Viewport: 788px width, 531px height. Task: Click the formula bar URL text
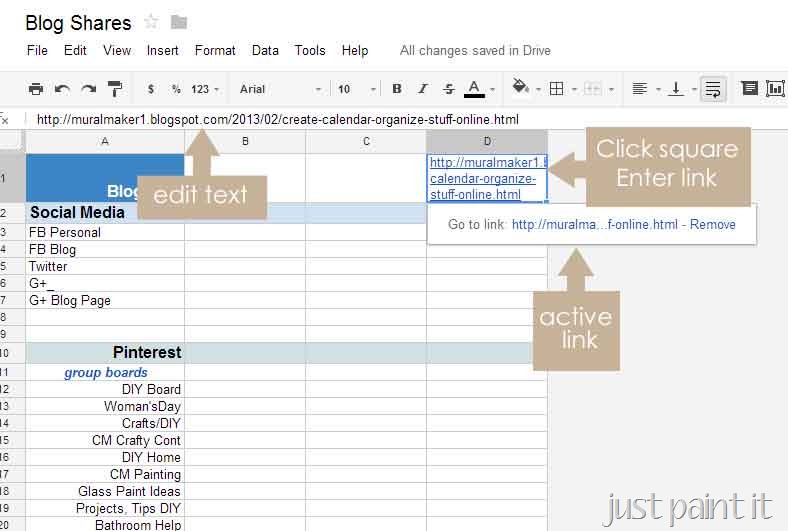click(x=277, y=120)
